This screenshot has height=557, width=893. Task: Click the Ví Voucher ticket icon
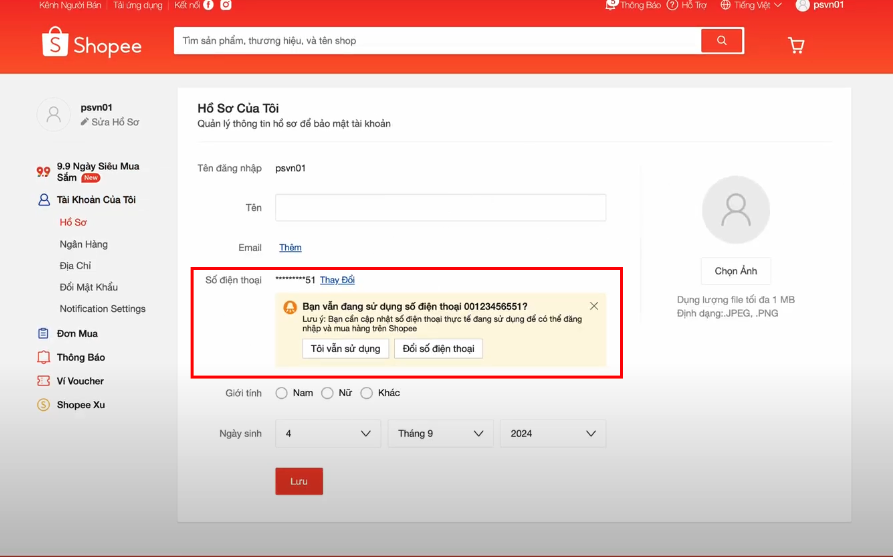pyautogui.click(x=43, y=381)
